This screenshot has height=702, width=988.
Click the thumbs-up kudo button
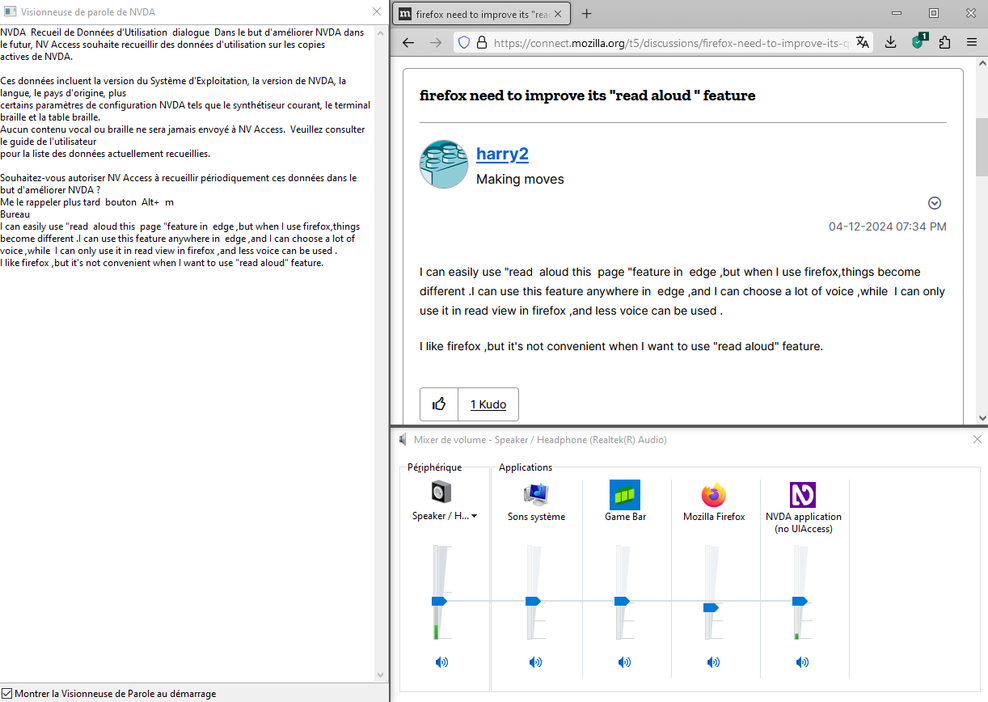[439, 404]
